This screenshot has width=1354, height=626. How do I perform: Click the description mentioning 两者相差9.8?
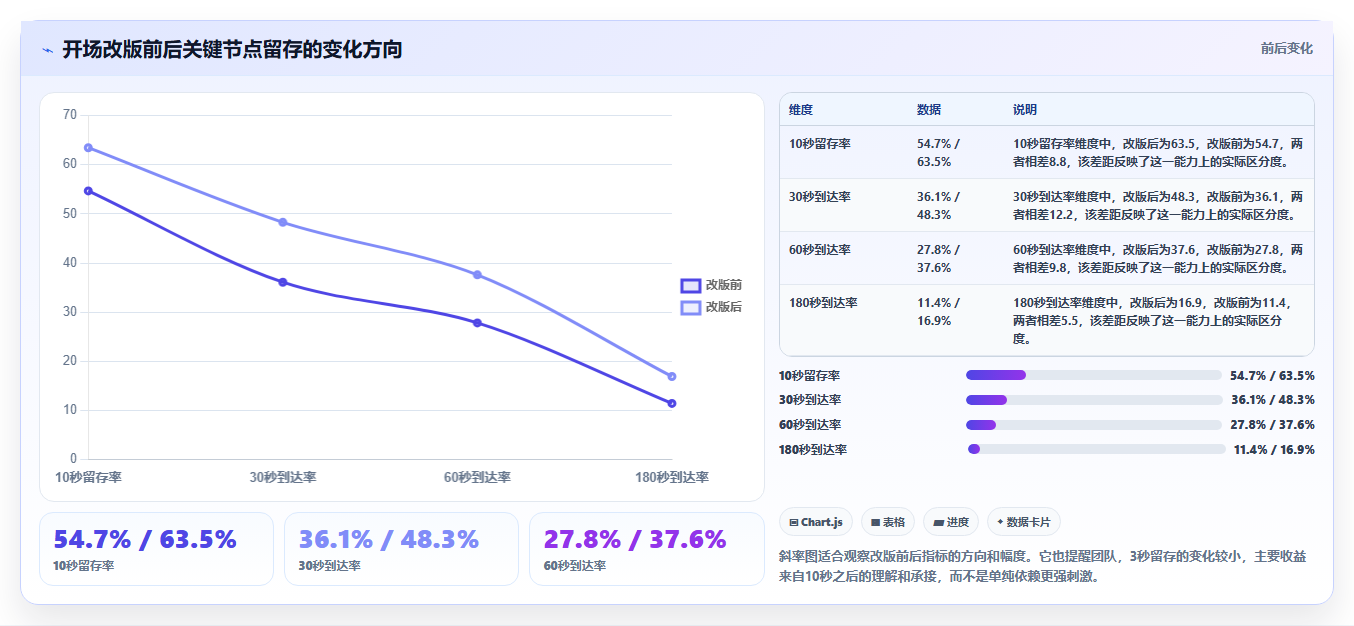1158,259
